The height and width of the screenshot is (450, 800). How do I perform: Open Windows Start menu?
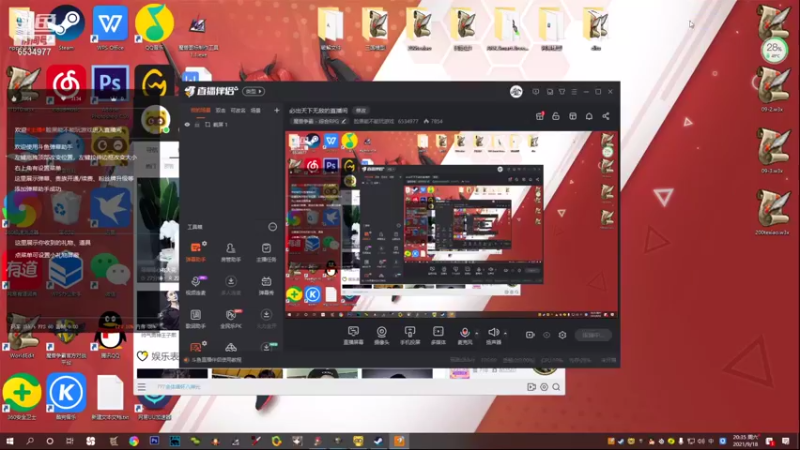click(9, 441)
